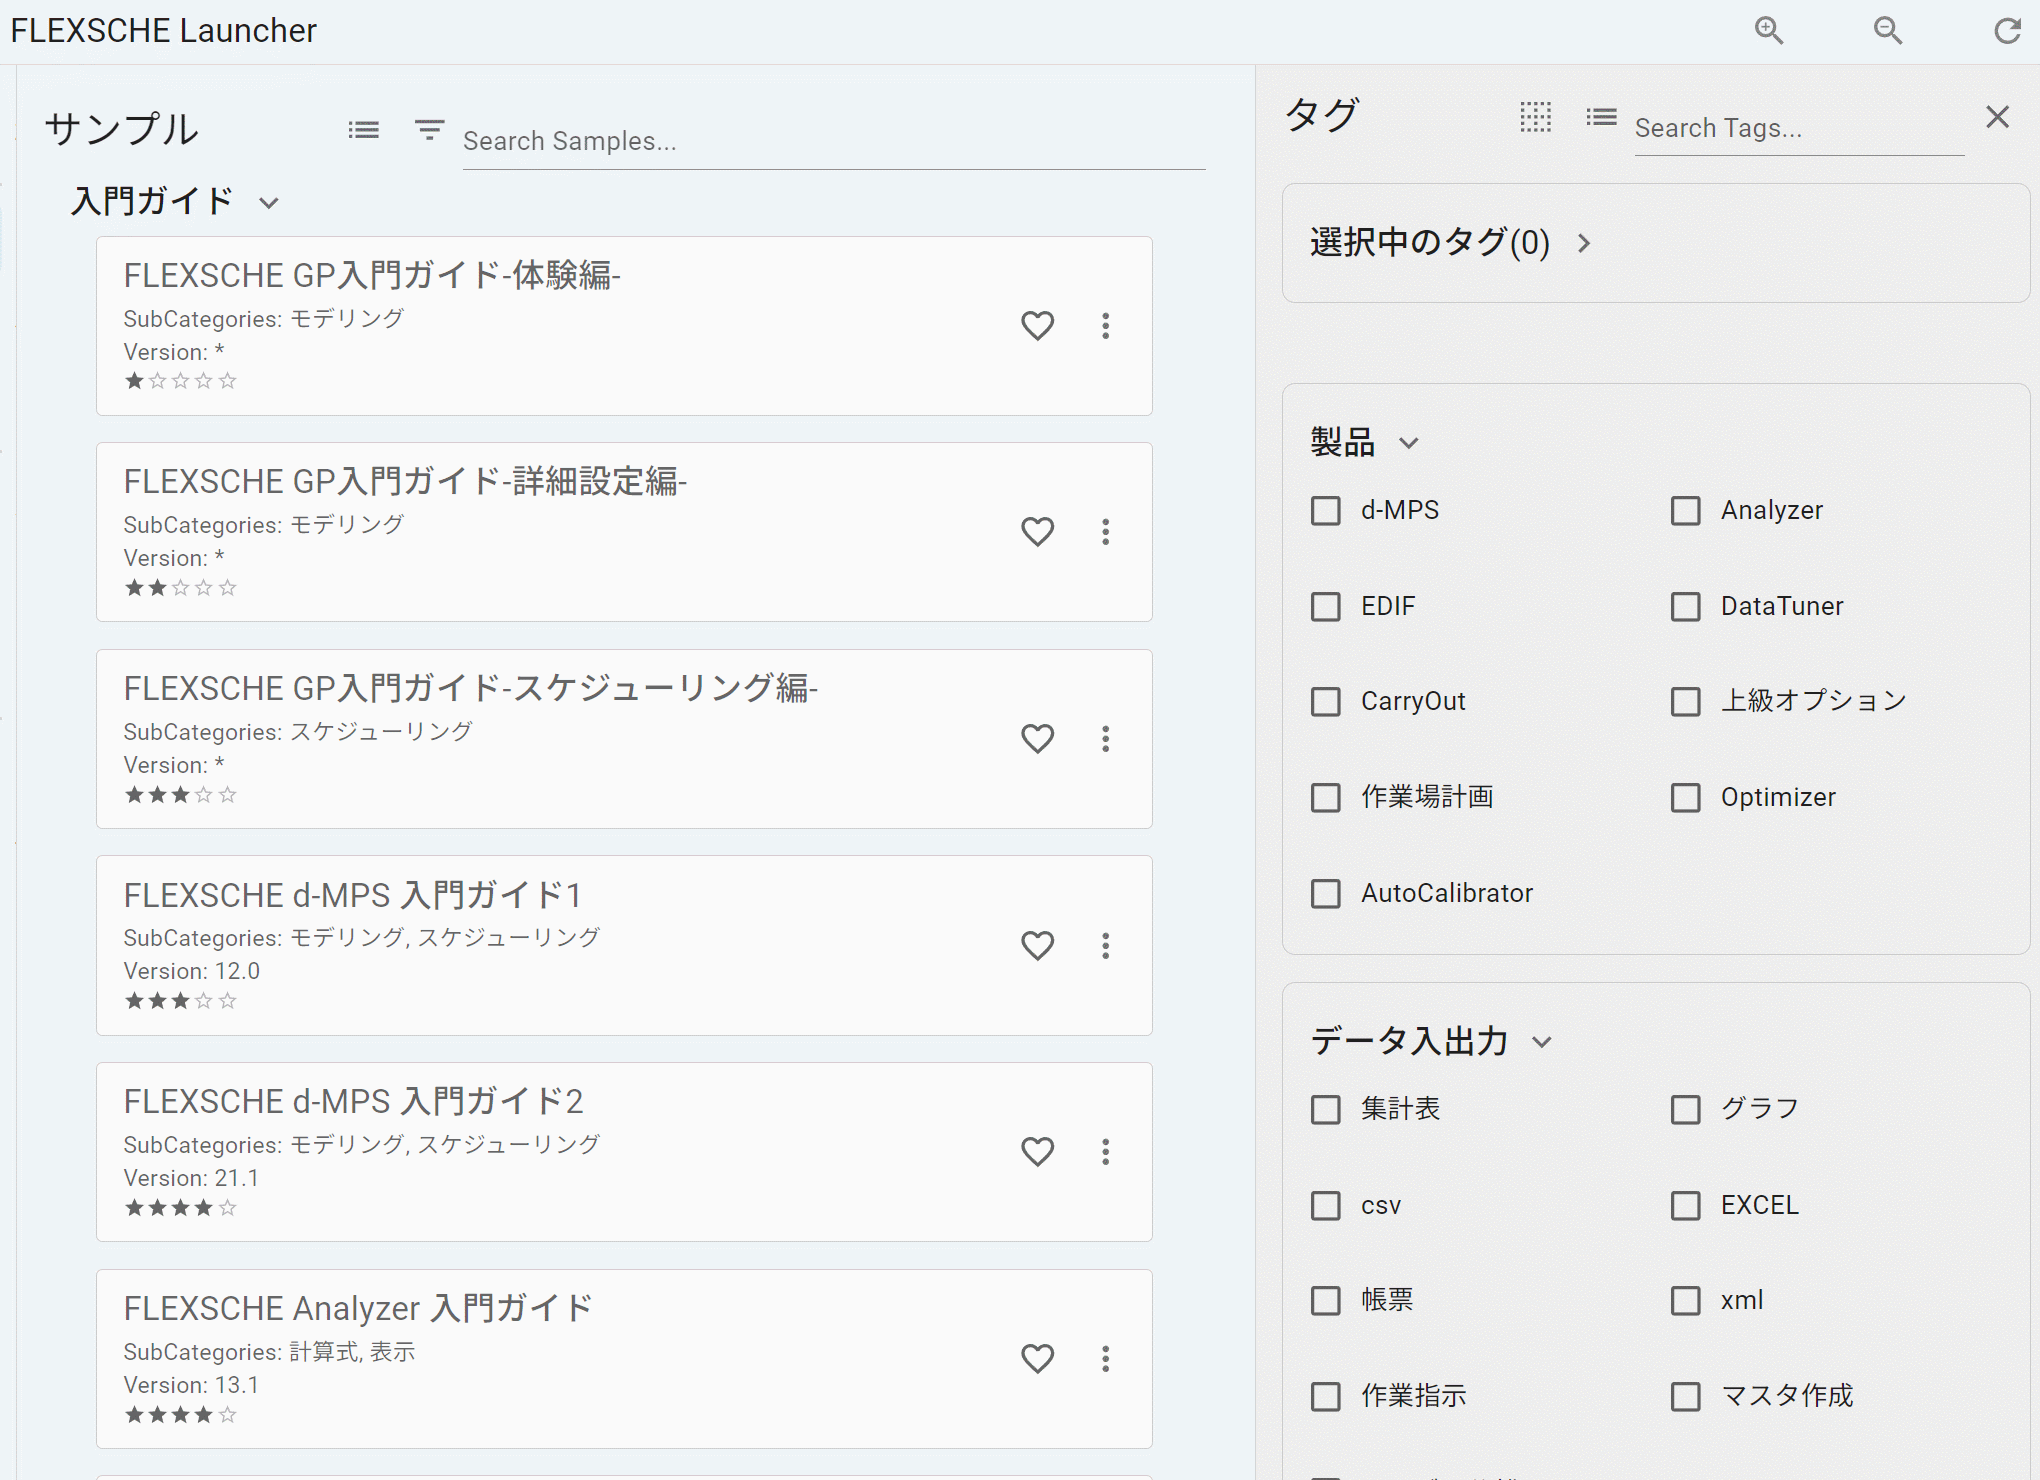Switch tags to grid view icon

pos(1535,117)
